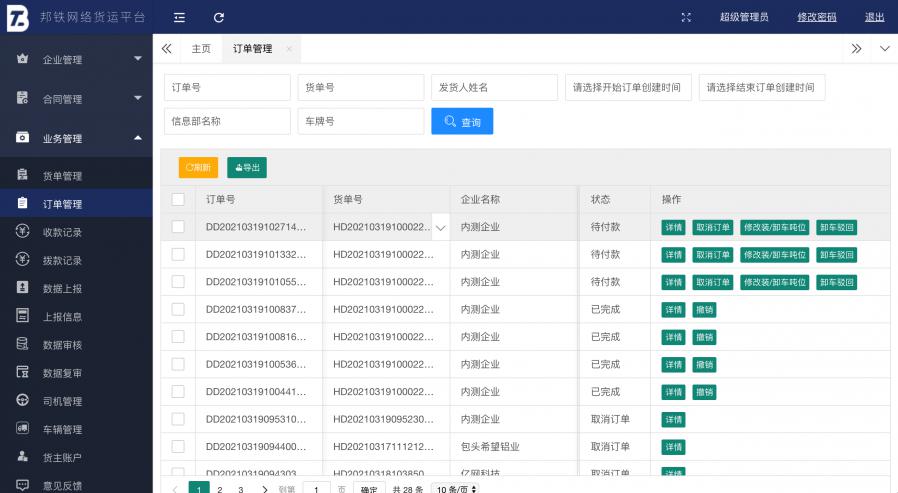The image size is (898, 493).
Task: Tick checkbox for order DD20210319100837
Action: pyautogui.click(x=178, y=309)
